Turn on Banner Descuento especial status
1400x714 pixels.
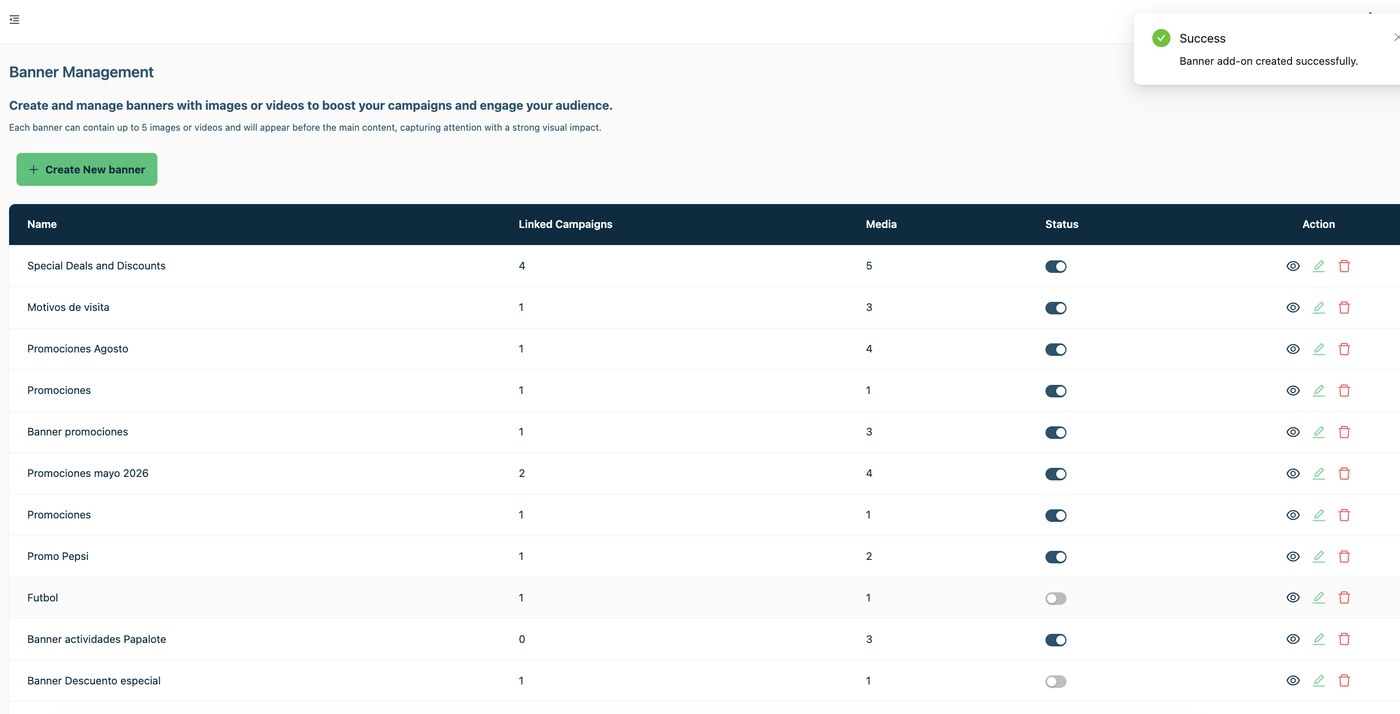coord(1056,682)
